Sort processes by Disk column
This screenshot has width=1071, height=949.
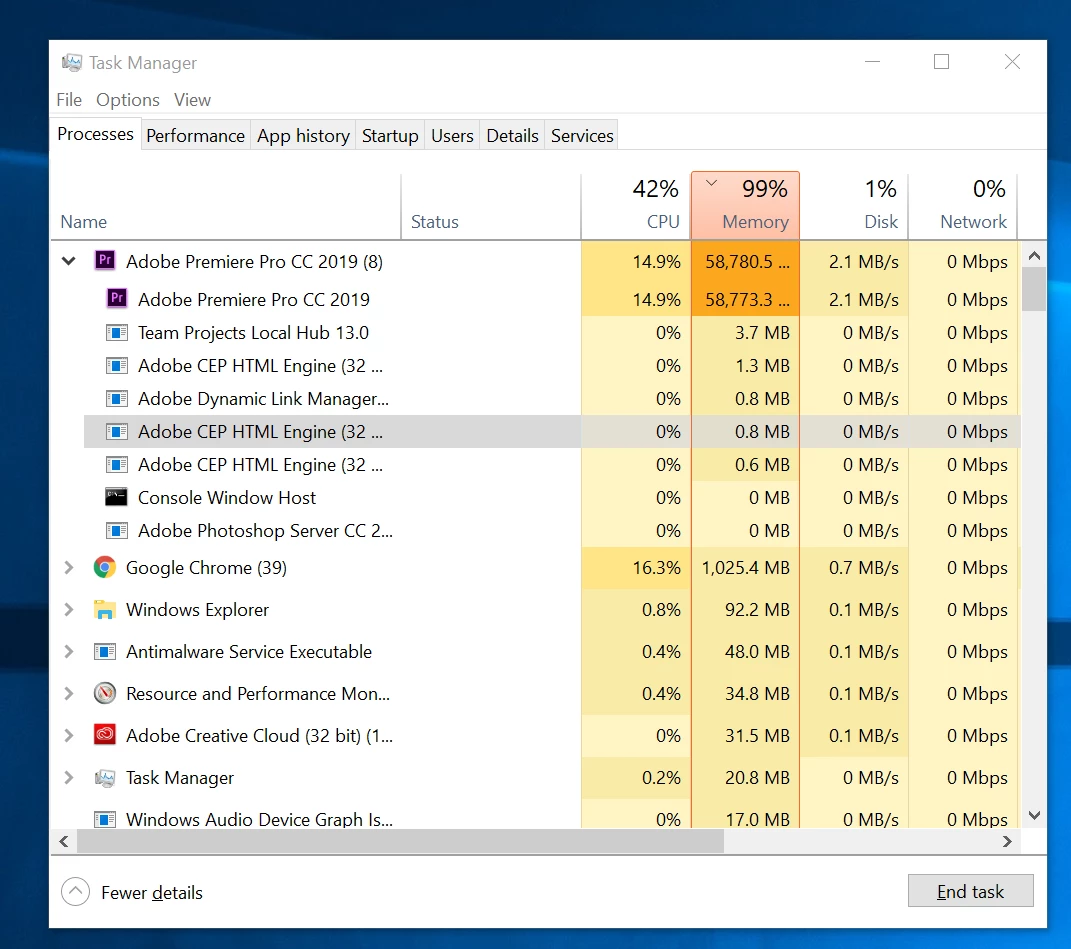(x=854, y=206)
